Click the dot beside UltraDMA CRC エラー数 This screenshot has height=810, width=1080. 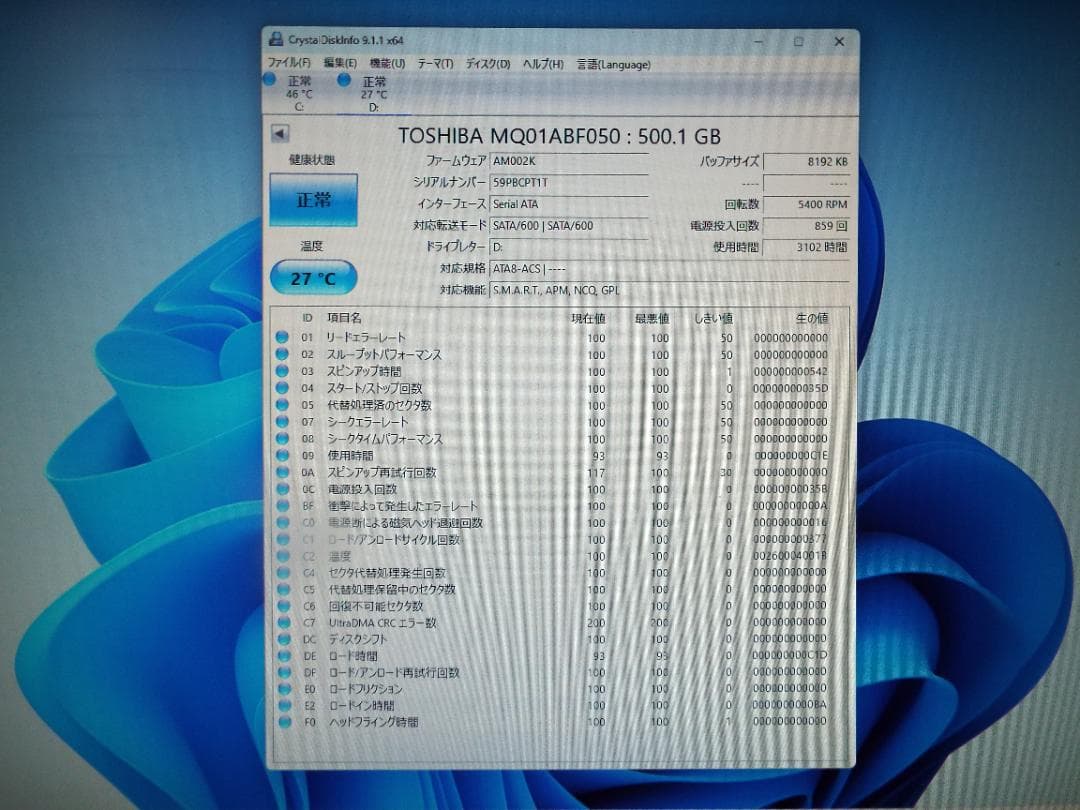coord(282,622)
